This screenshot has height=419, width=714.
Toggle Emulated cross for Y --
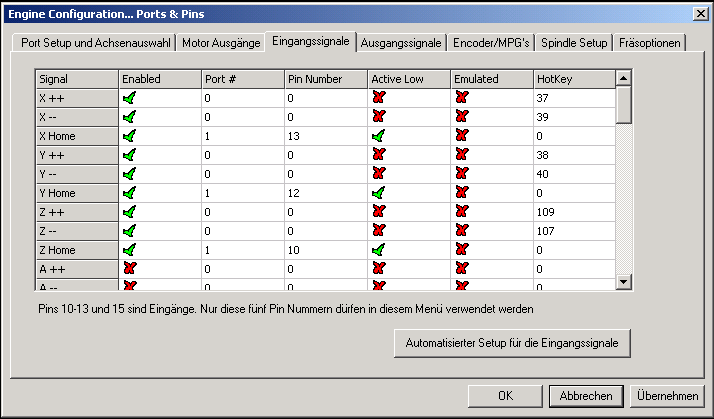[x=462, y=173]
